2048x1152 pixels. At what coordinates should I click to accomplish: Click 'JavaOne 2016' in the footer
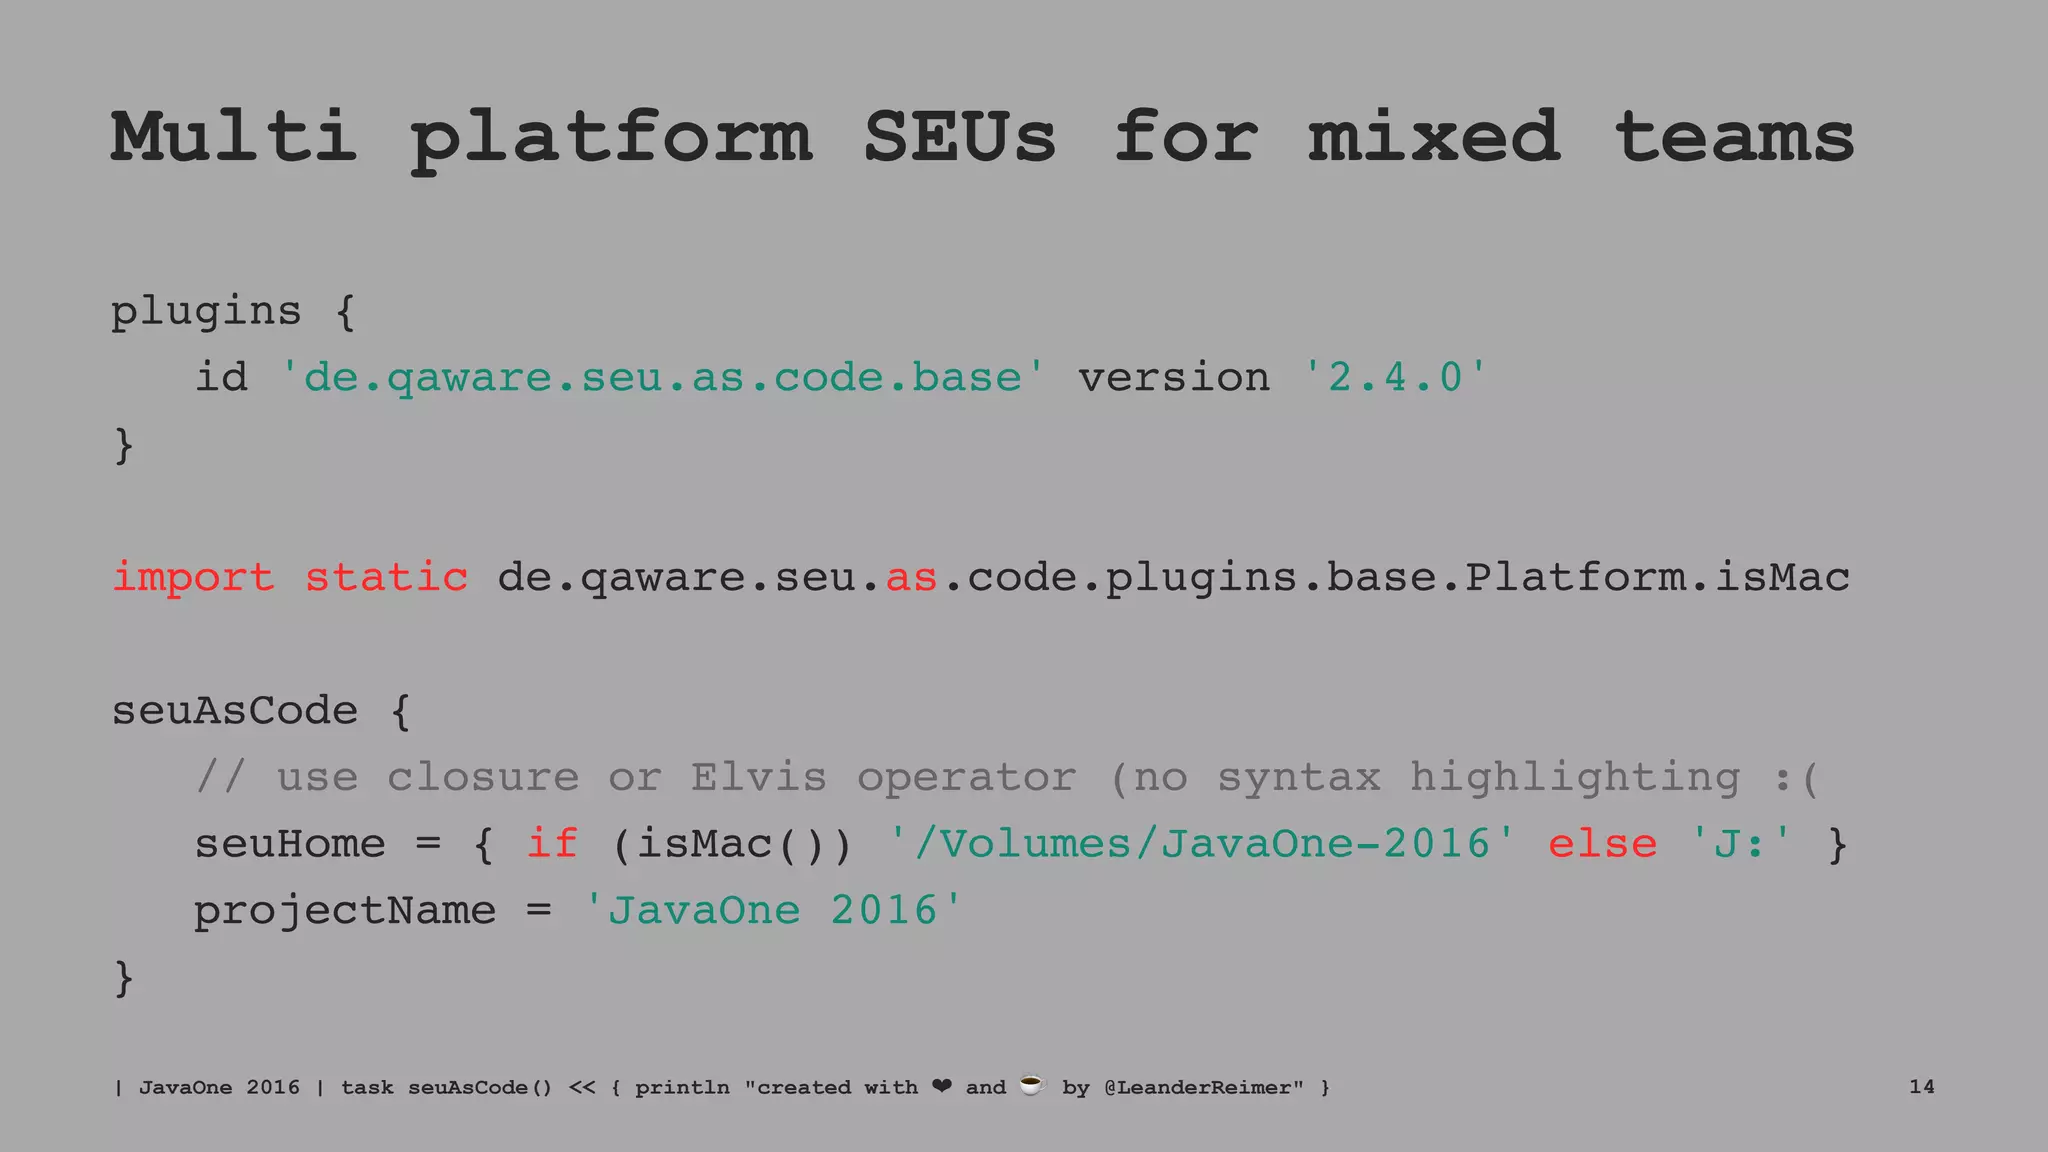click(219, 1087)
